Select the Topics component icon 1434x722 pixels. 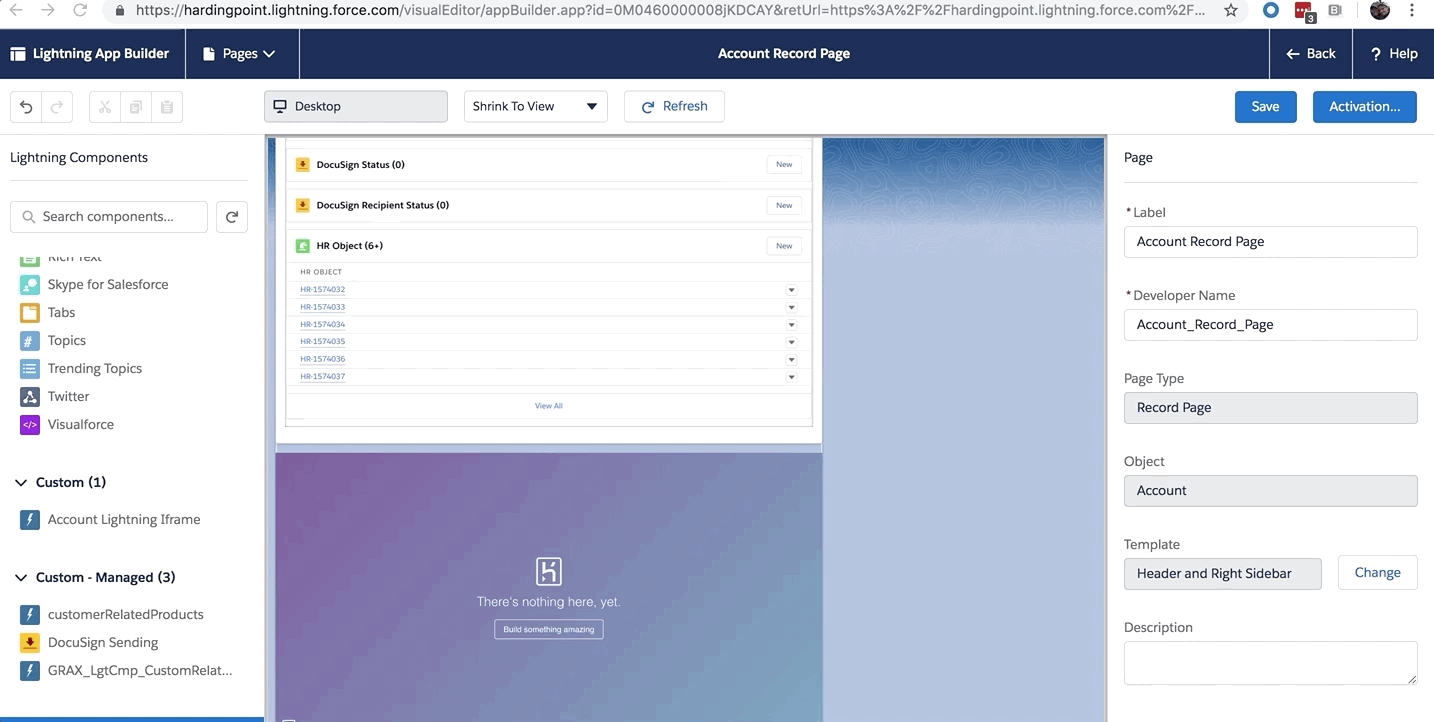tap(30, 341)
